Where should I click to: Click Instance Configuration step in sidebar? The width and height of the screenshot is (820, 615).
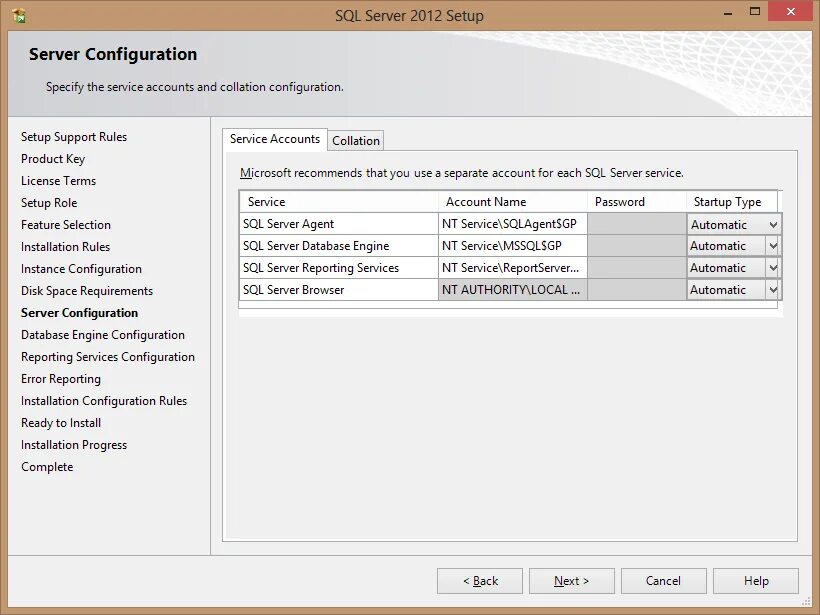pos(81,269)
